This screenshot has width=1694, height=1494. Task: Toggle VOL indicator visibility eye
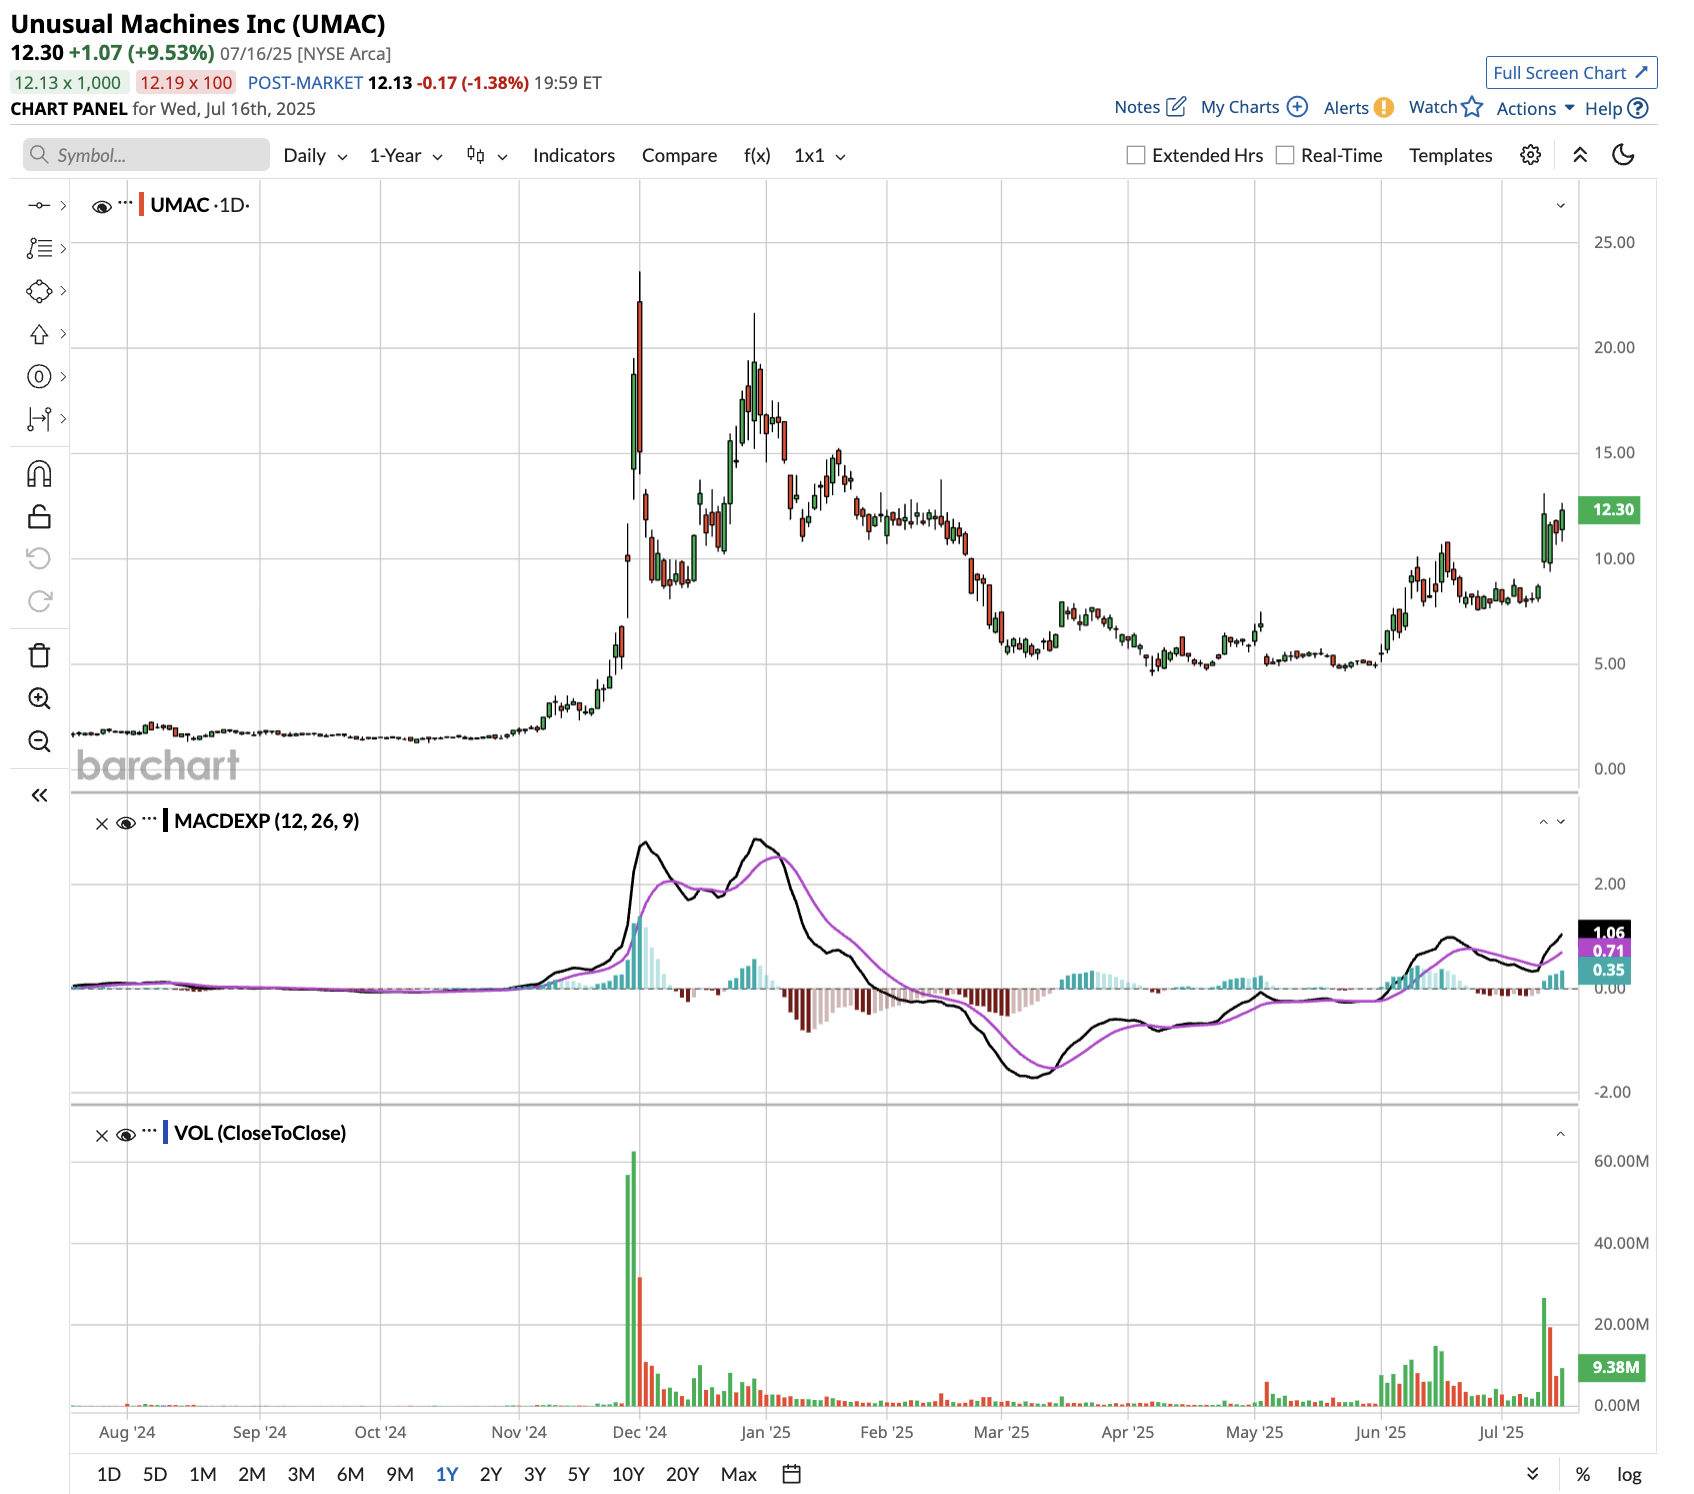126,1135
